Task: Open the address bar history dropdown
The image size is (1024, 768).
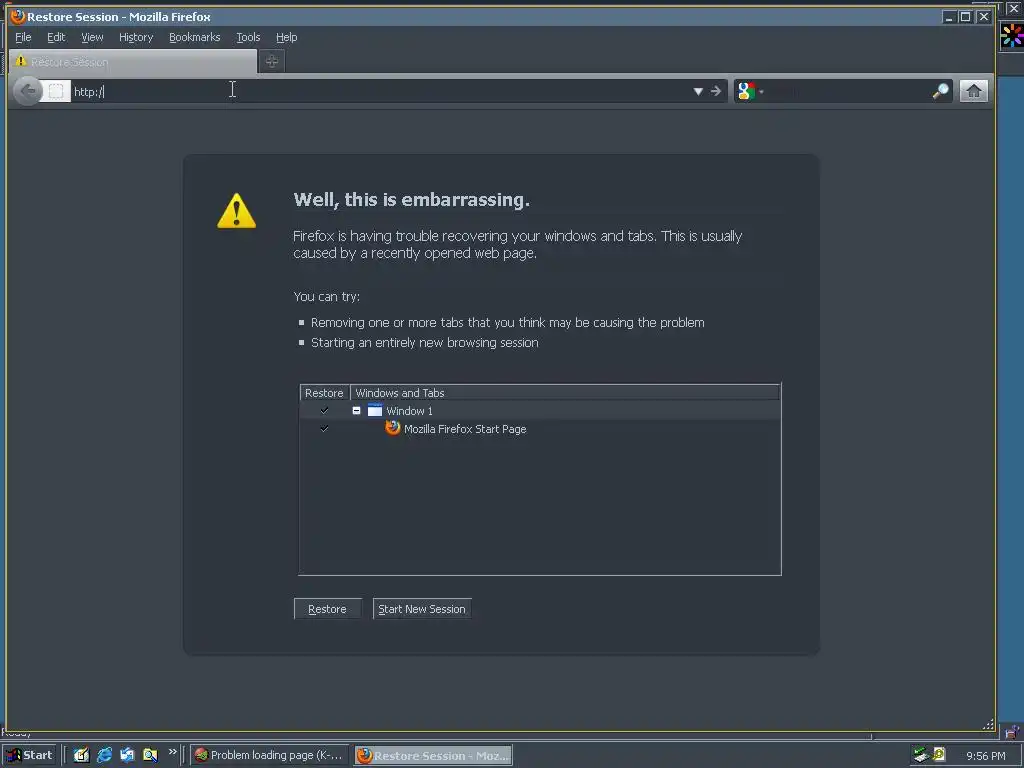Action: (x=698, y=91)
